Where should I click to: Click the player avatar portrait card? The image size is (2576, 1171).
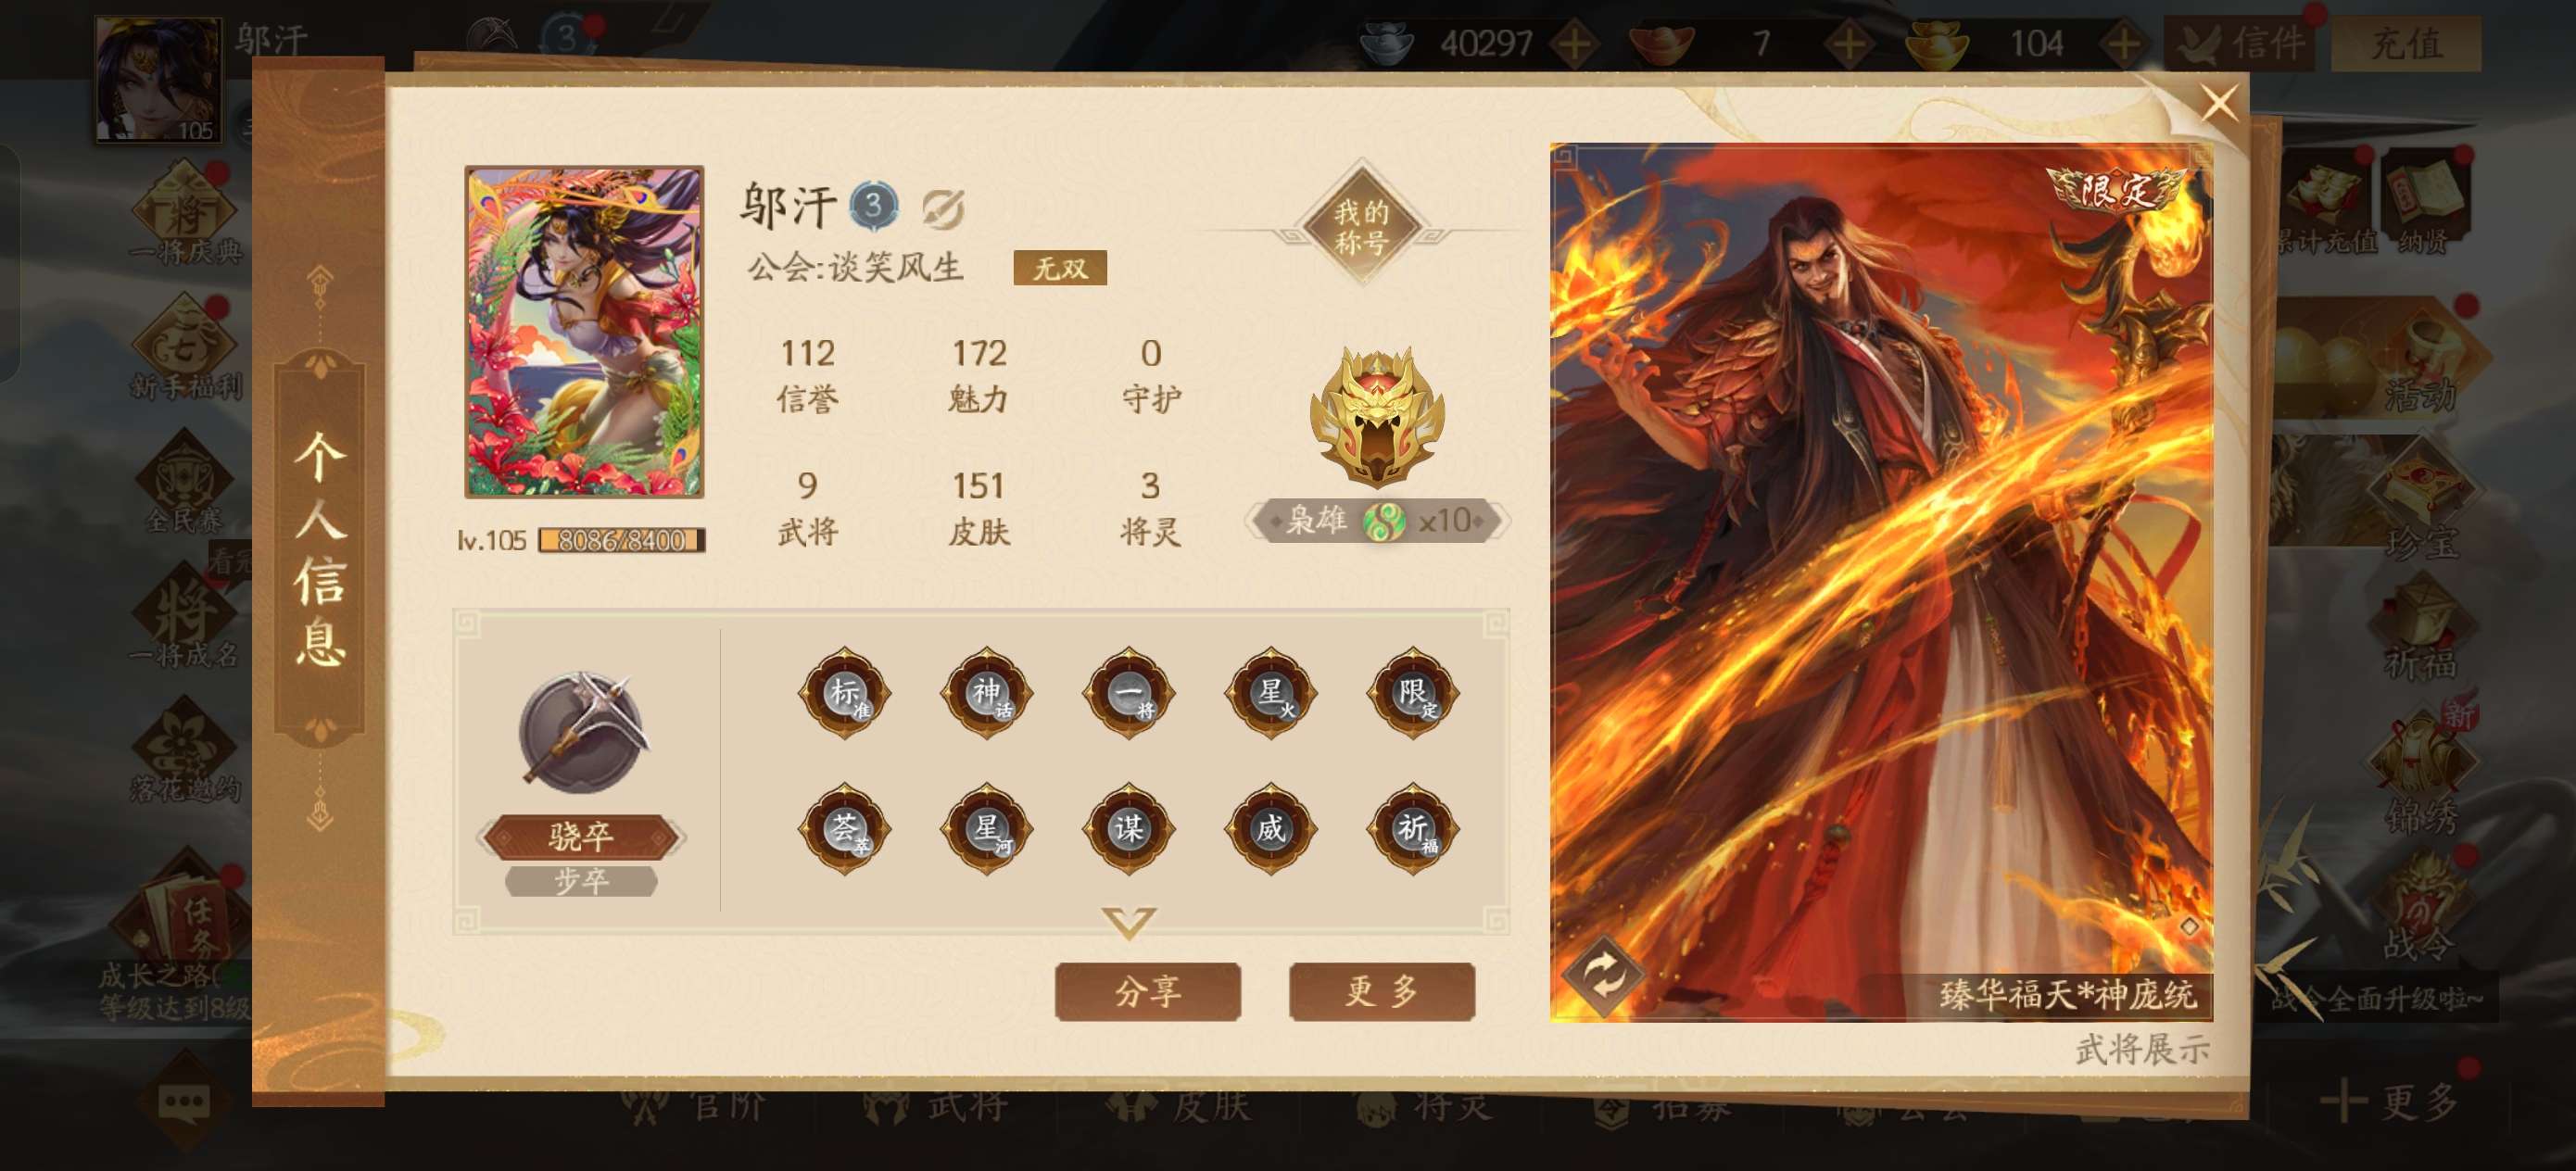(584, 332)
